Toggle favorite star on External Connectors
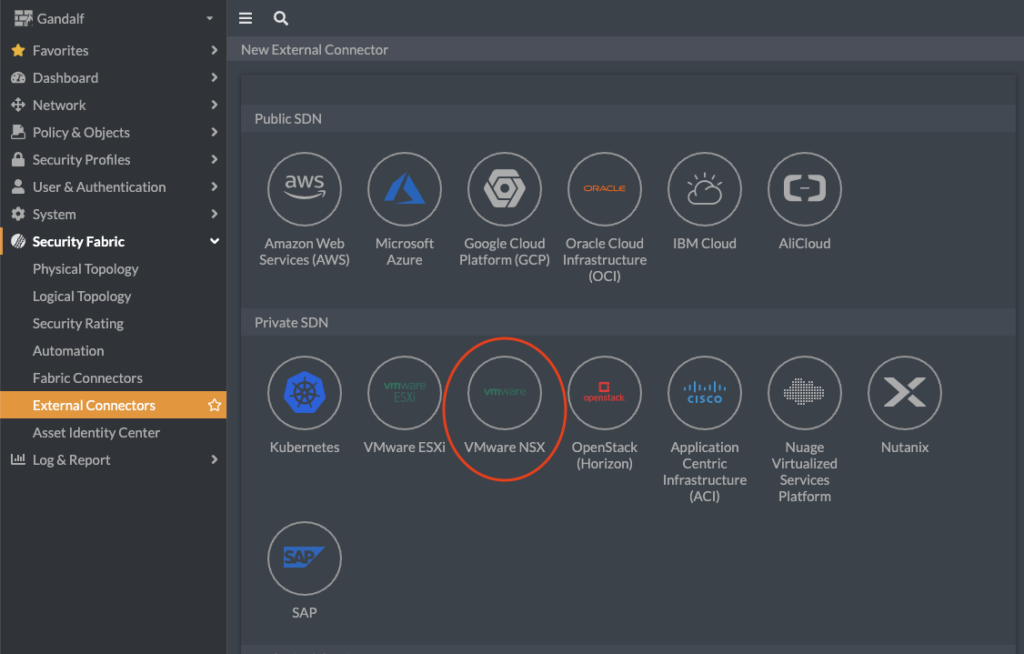The width and height of the screenshot is (1024, 654). tap(214, 406)
